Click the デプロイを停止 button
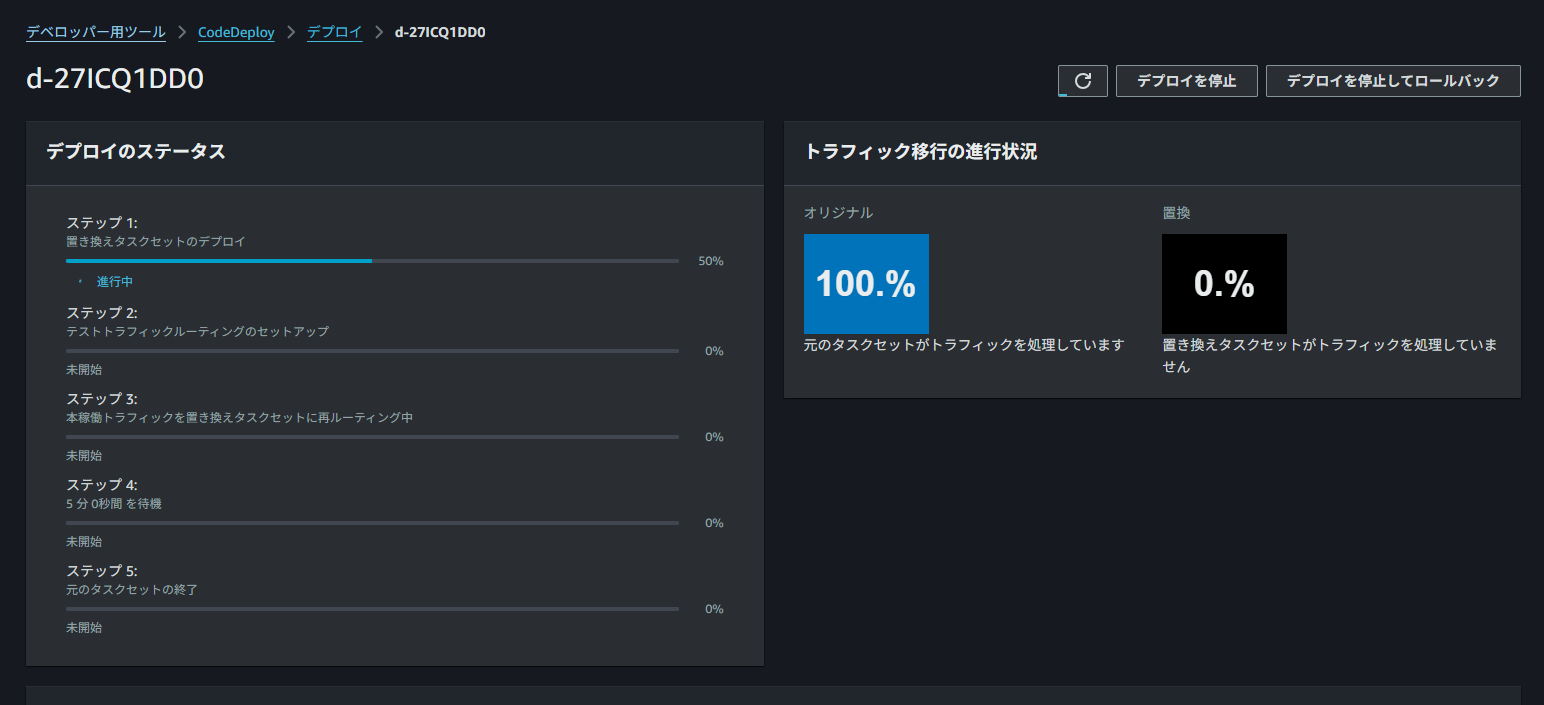This screenshot has height=705, width=1544. [1186, 81]
